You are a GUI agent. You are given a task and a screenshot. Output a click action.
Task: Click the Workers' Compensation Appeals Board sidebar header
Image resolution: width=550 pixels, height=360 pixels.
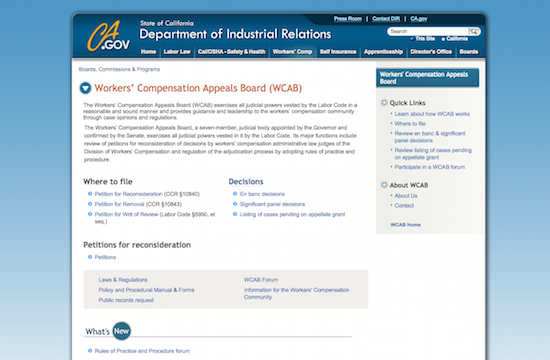pos(428,78)
